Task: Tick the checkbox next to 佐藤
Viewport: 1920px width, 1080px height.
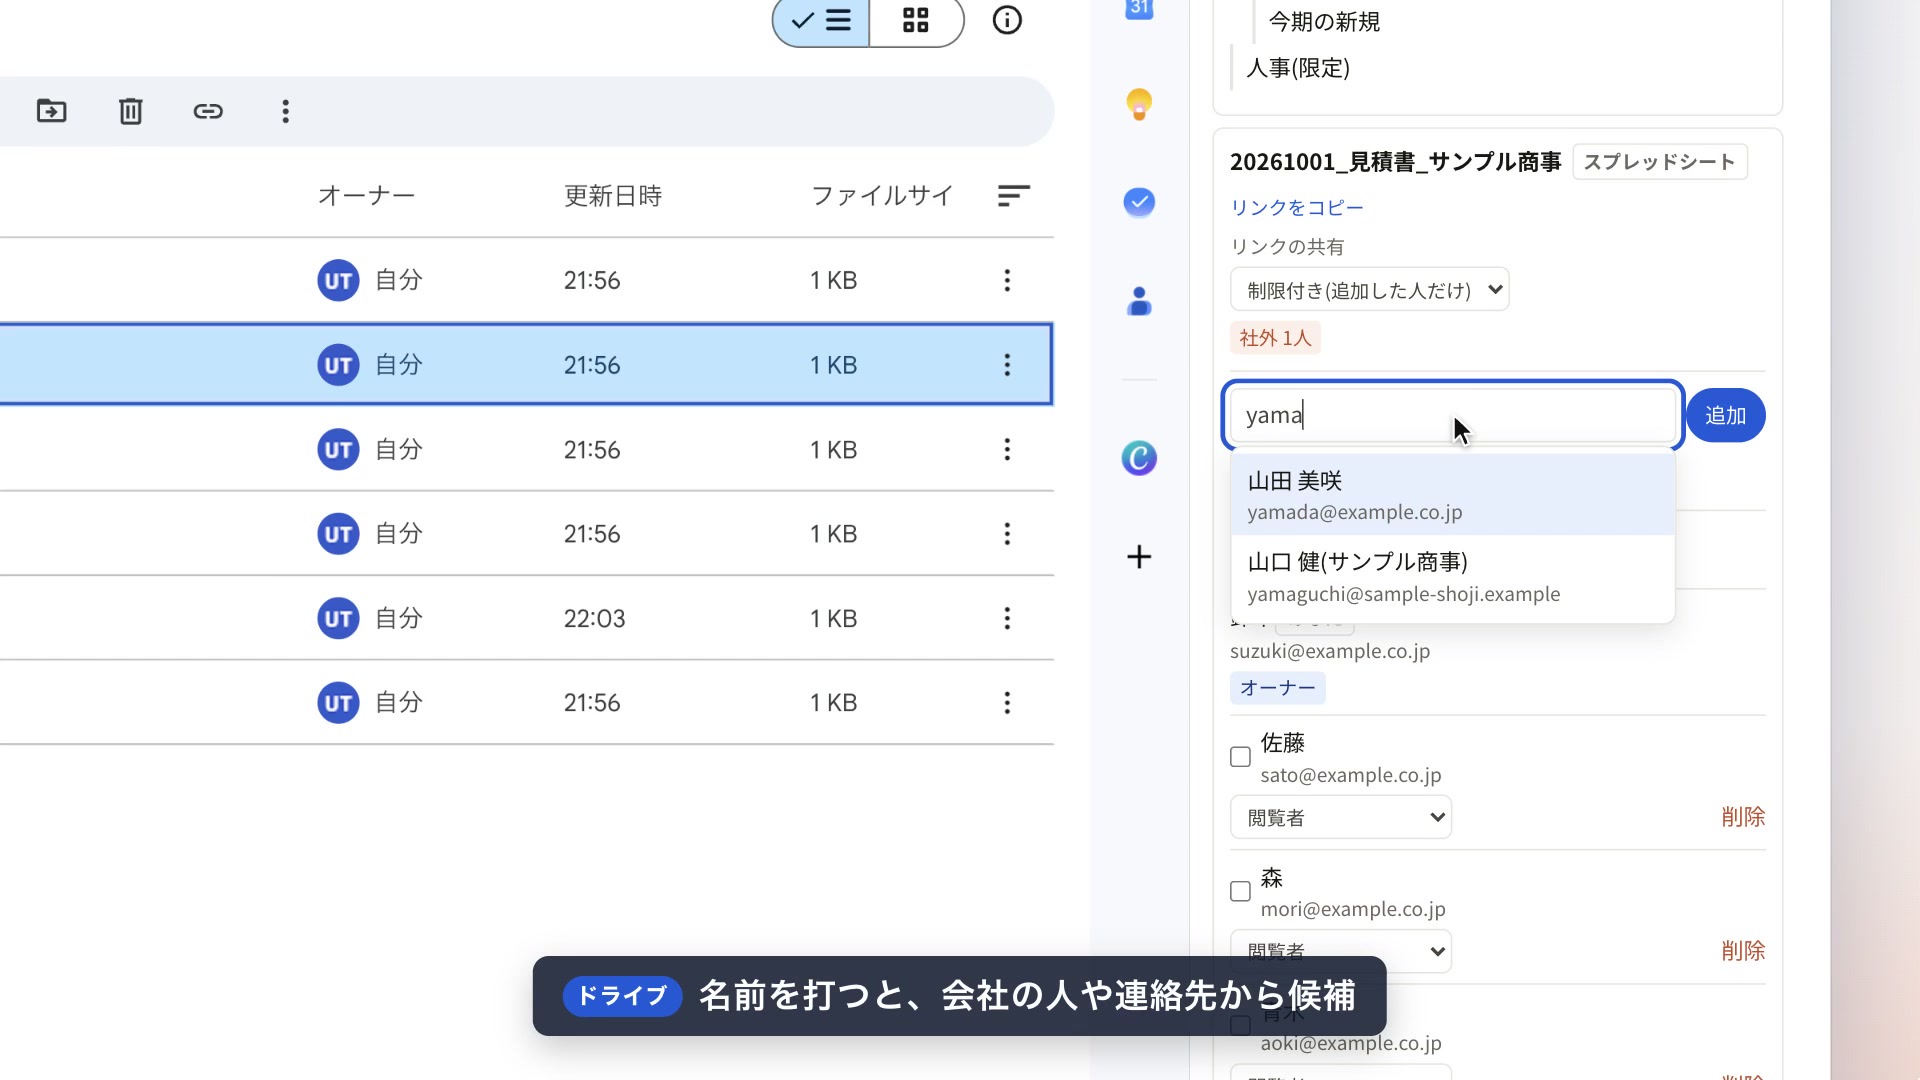Action: point(1240,757)
